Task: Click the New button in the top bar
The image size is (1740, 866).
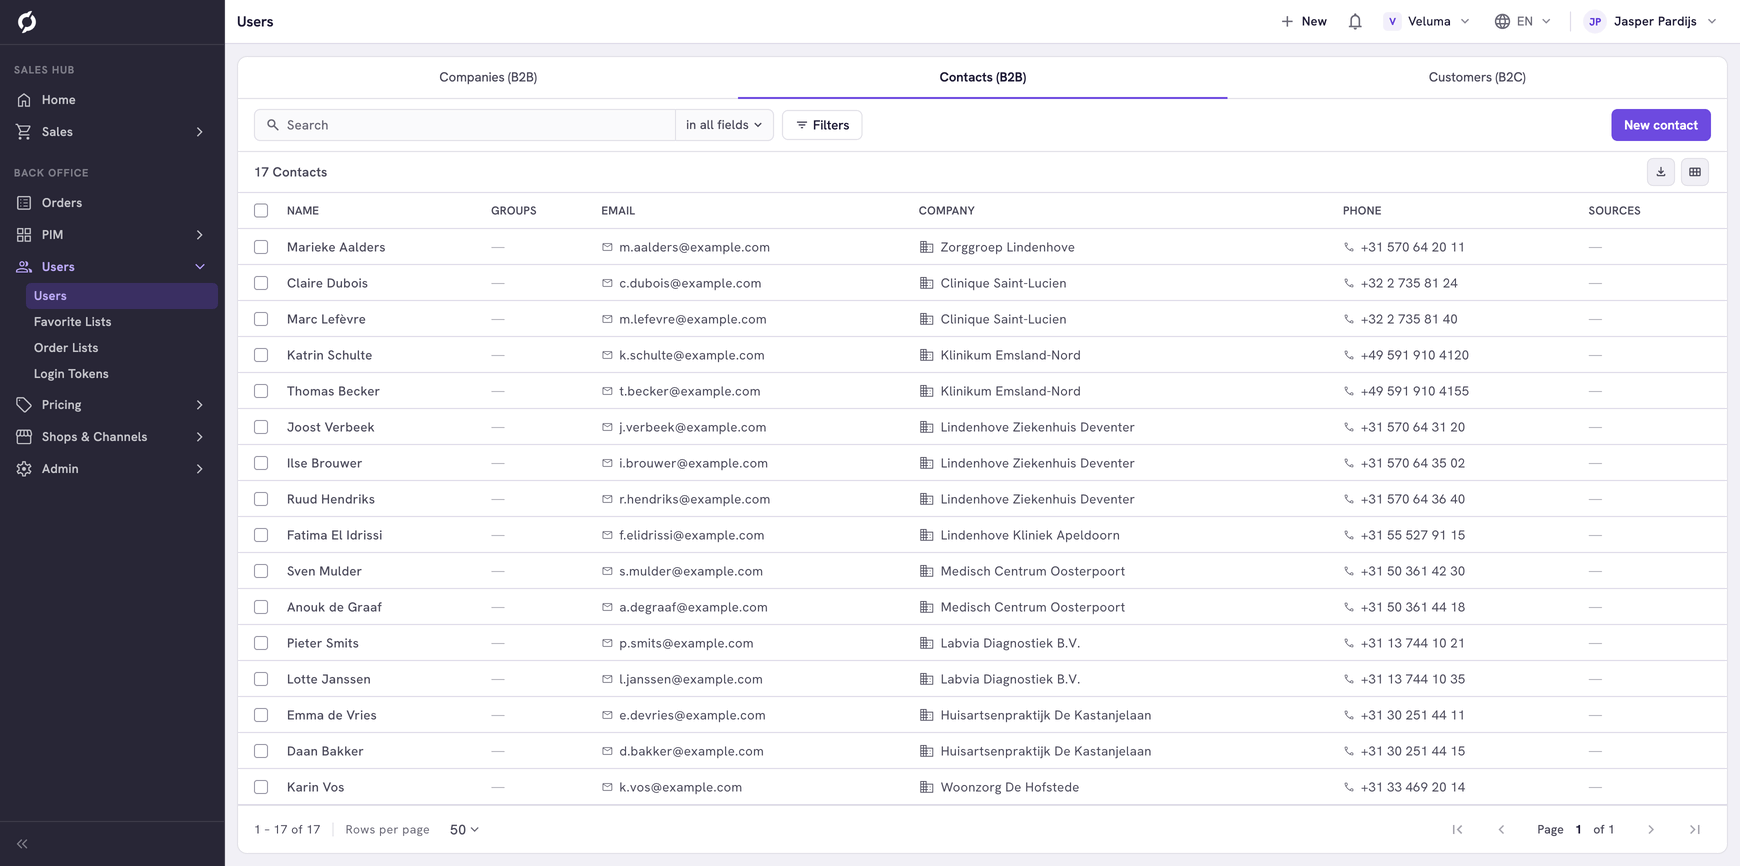Action: (1304, 21)
